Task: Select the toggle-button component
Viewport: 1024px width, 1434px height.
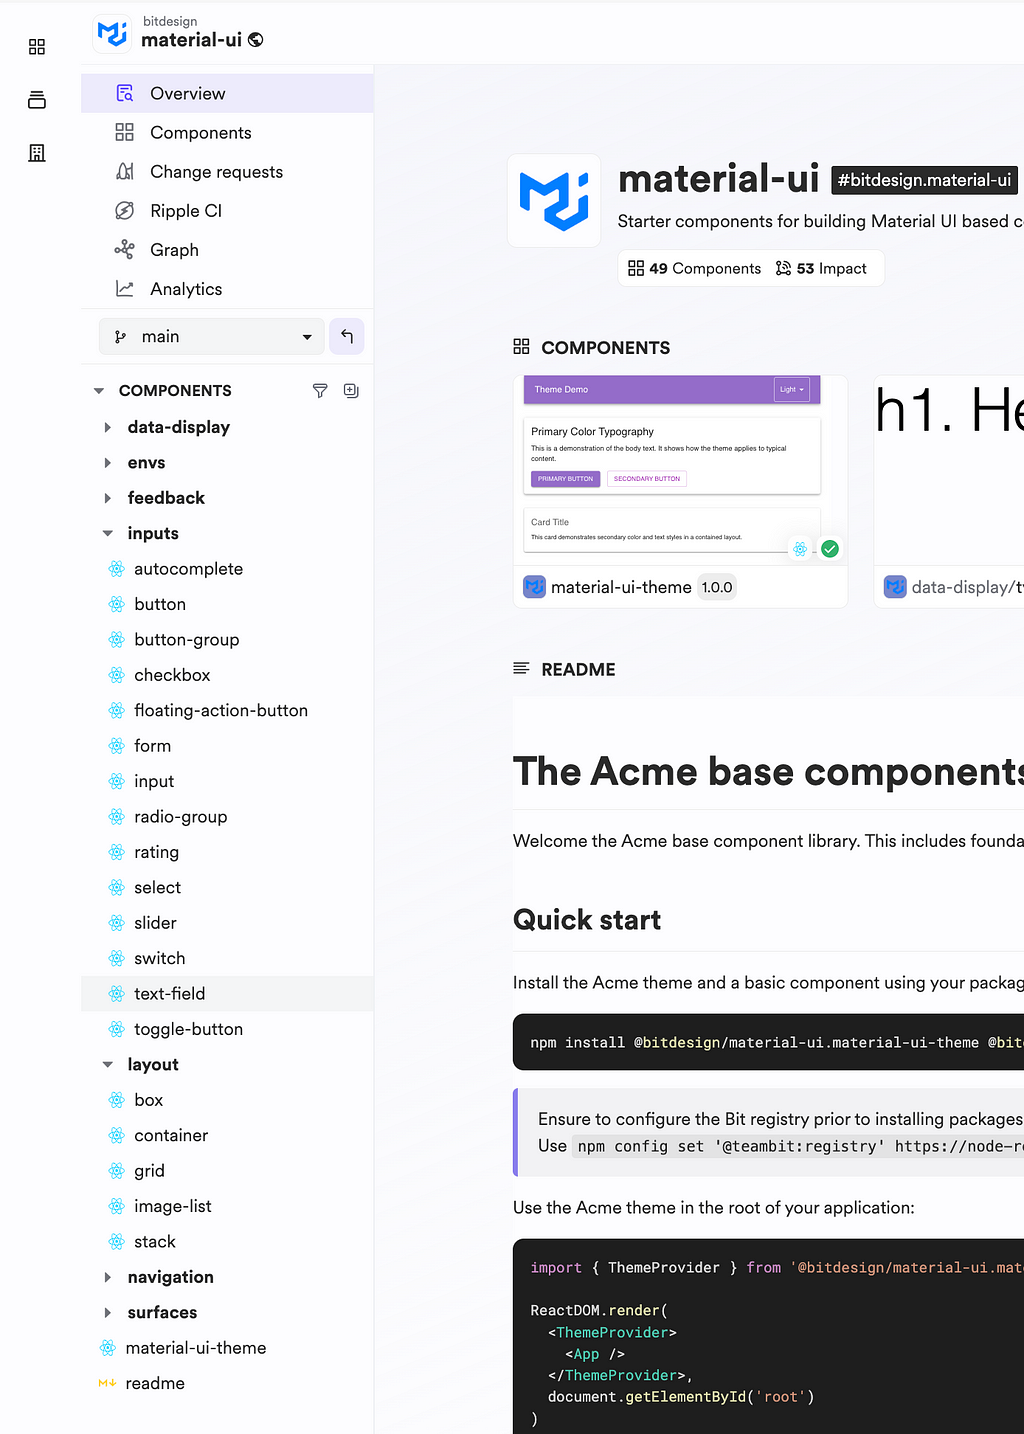Action: pos(227,1029)
